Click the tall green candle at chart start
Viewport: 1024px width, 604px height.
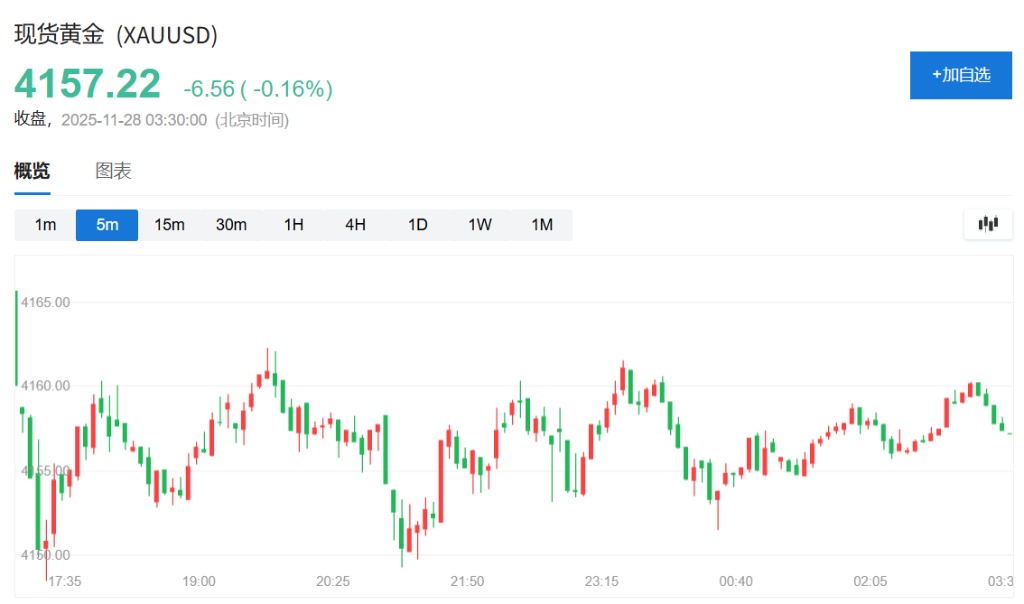tap(17, 337)
